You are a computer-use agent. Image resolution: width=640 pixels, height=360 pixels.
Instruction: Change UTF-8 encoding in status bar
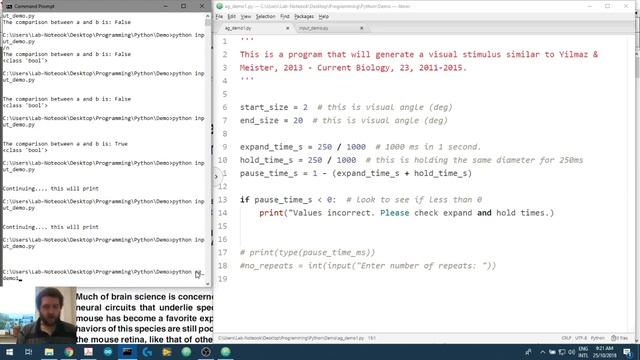pyautogui.click(x=580, y=338)
